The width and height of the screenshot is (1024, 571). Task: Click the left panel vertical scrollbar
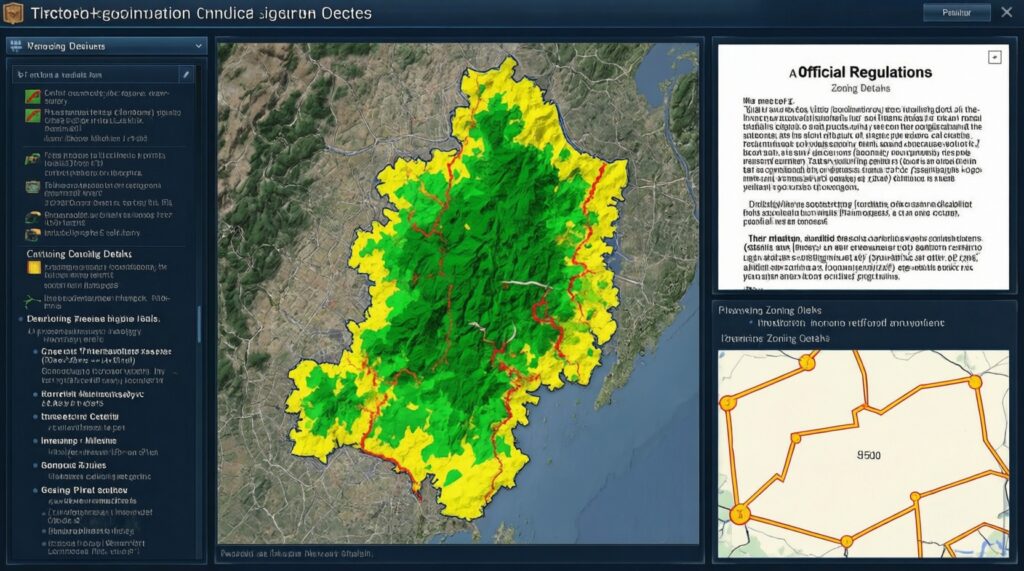coord(198,325)
